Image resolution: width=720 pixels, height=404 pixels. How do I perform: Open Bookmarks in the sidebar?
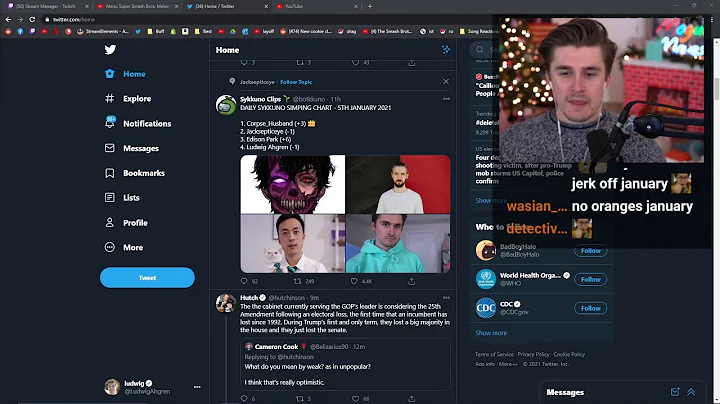point(135,173)
